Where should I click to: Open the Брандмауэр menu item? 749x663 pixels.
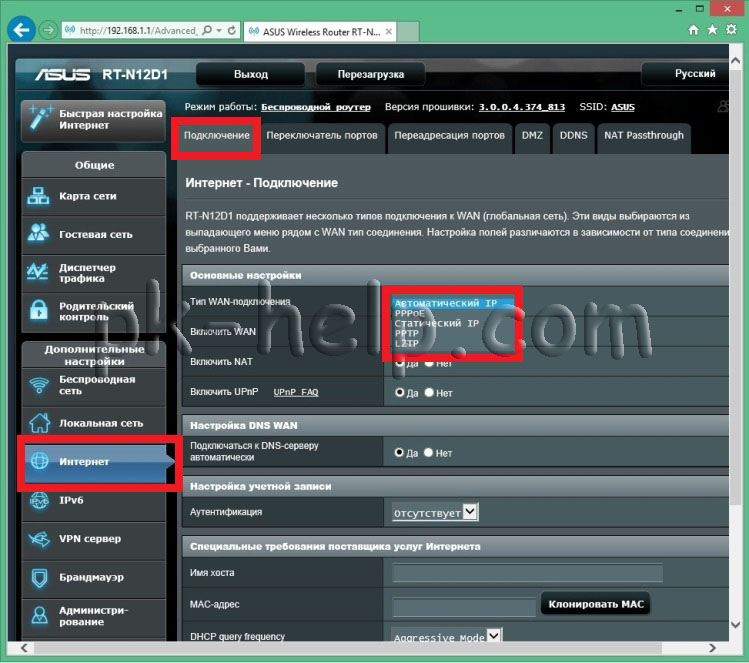(94, 577)
